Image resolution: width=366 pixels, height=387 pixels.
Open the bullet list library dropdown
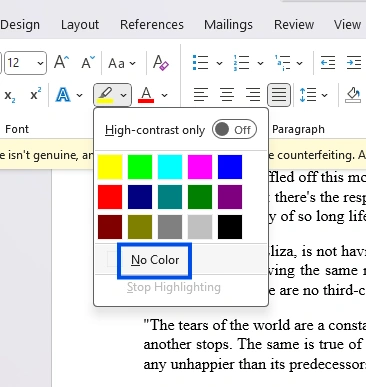[x=219, y=63]
